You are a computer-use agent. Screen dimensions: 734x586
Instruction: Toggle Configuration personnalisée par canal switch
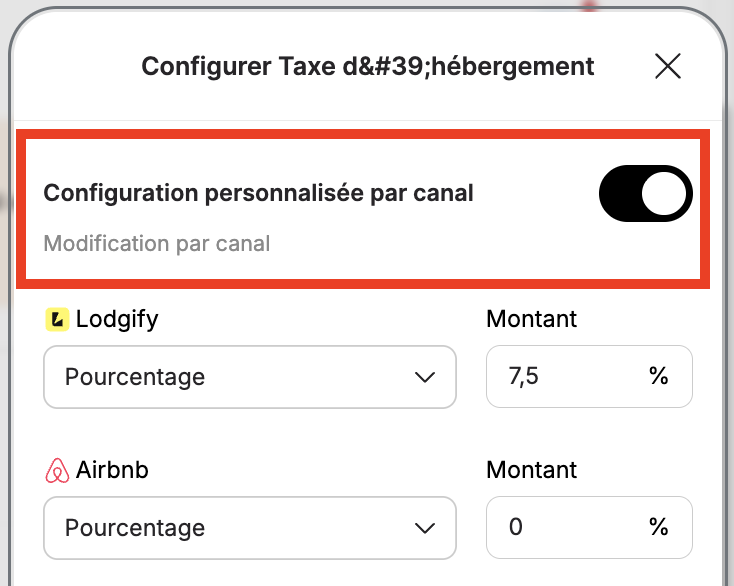(646, 193)
